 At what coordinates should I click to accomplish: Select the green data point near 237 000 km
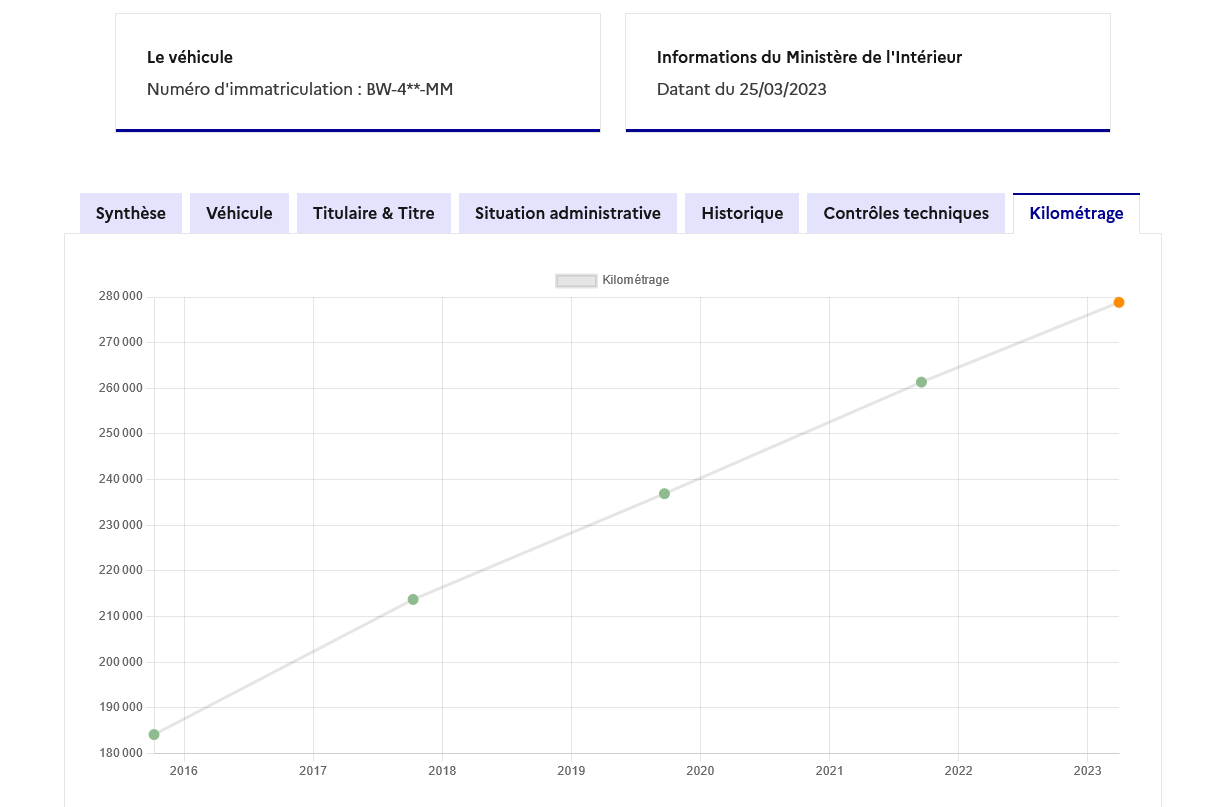[x=664, y=493]
